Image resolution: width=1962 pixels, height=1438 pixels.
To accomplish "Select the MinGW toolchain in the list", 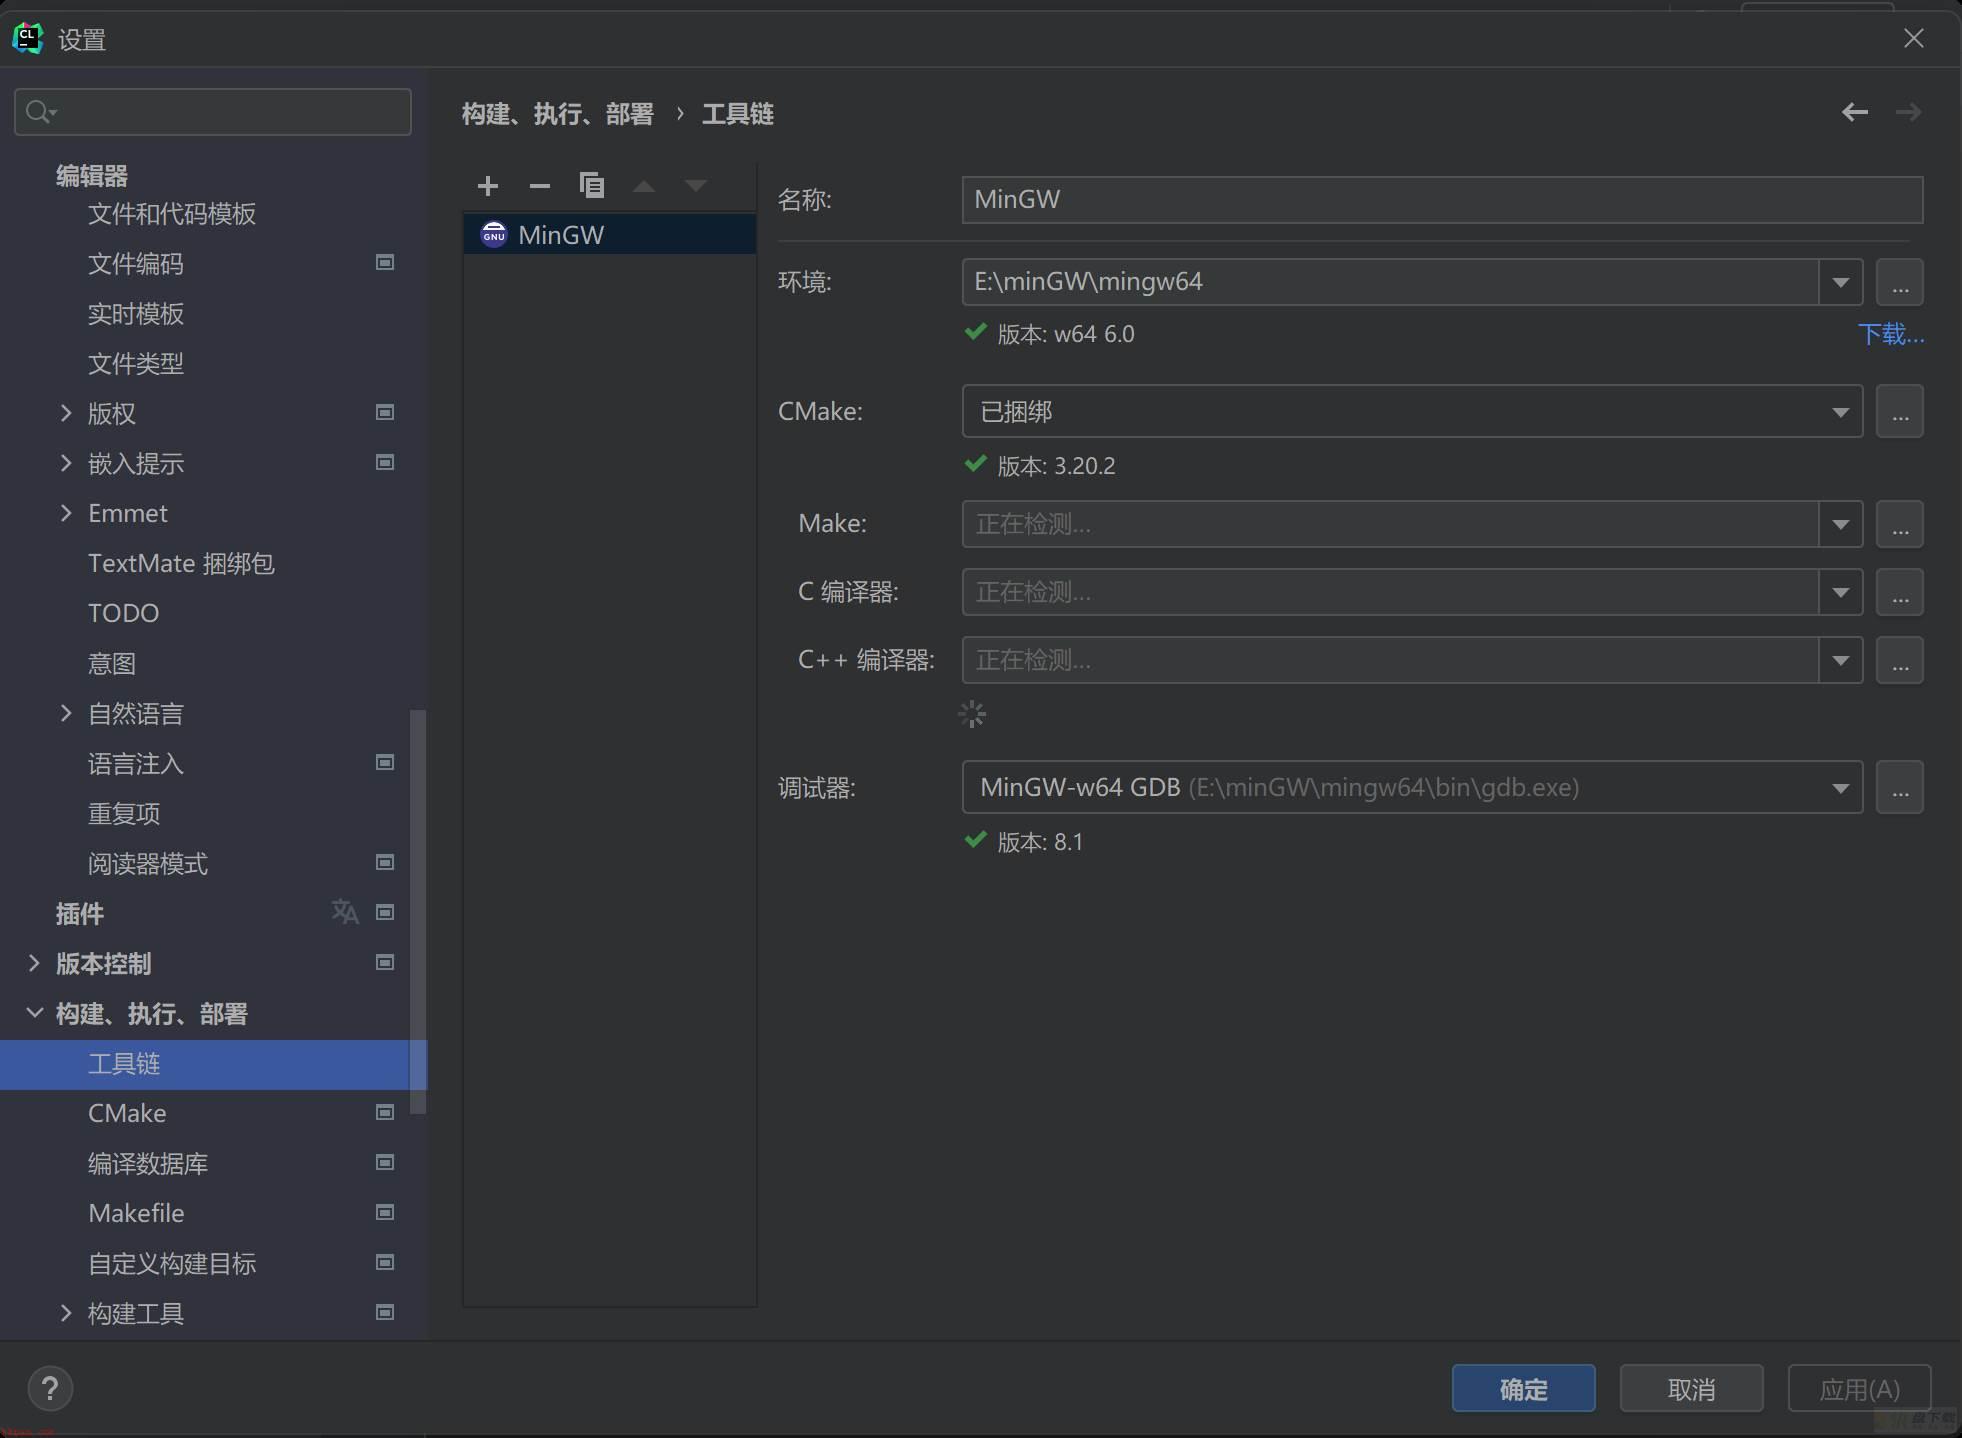I will (610, 234).
